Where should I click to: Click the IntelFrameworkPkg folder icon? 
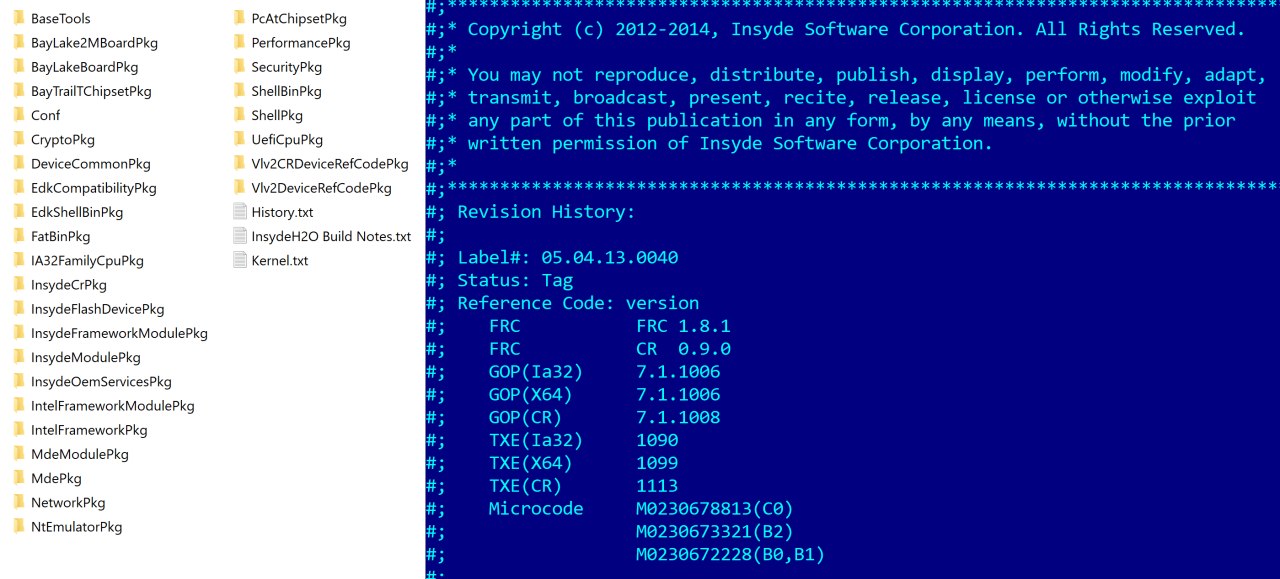[18, 429]
